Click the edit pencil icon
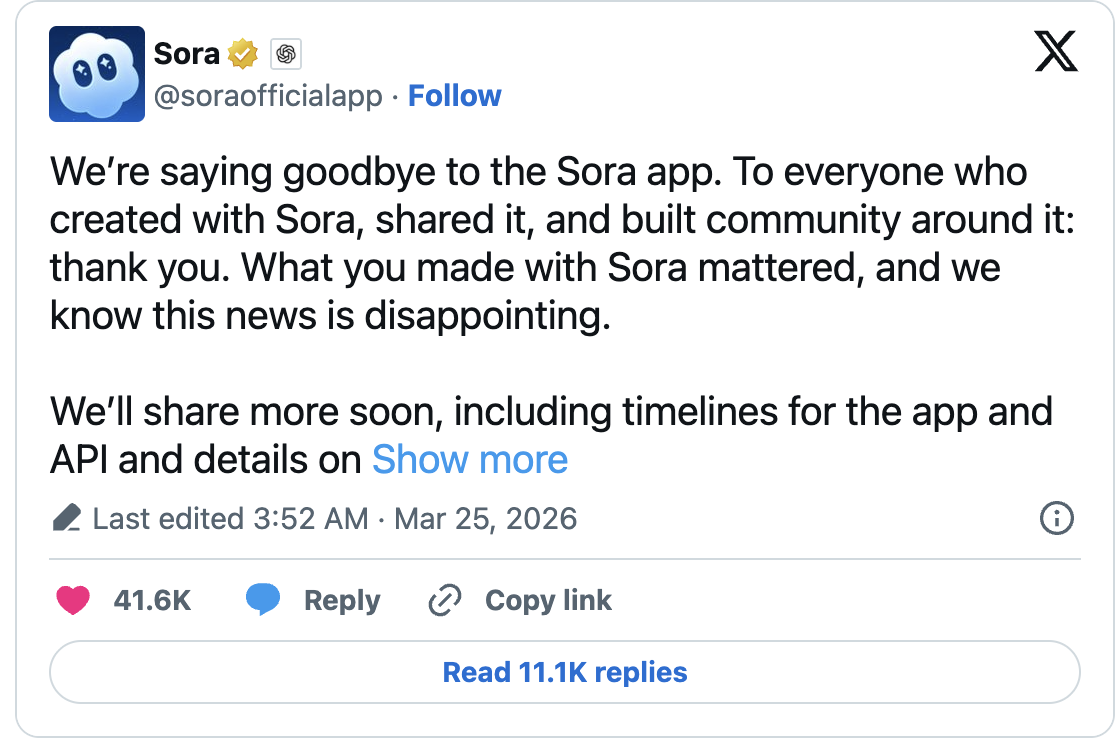 coord(67,519)
